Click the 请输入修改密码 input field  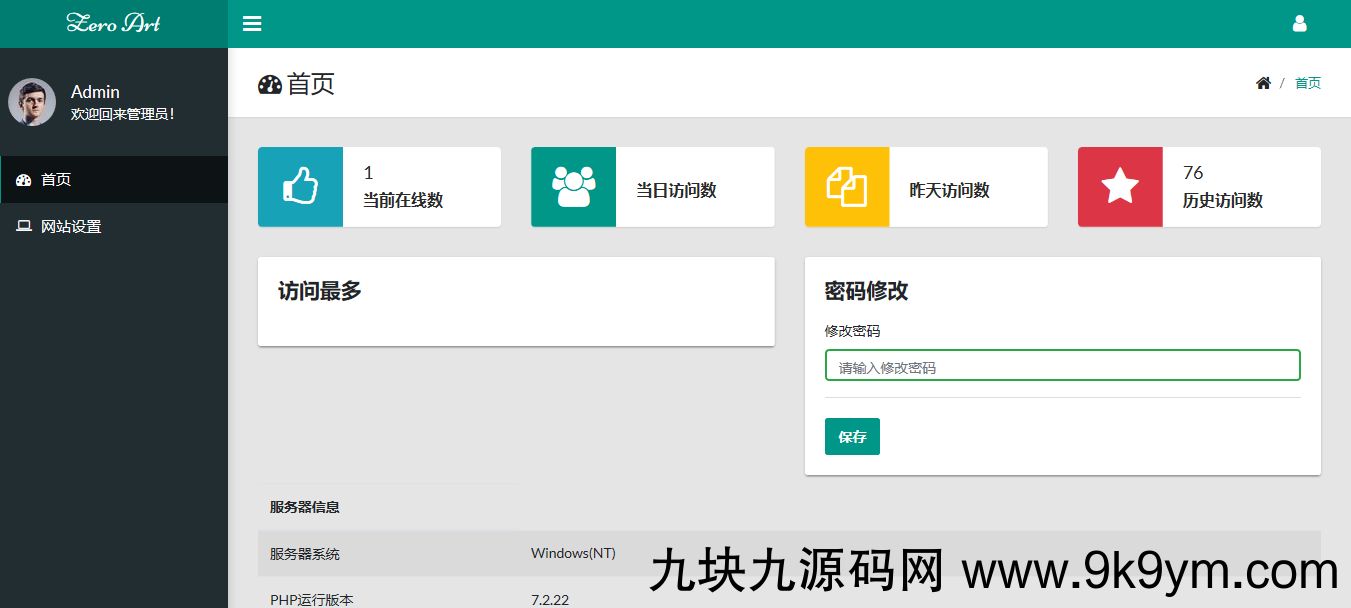(x=1062, y=365)
